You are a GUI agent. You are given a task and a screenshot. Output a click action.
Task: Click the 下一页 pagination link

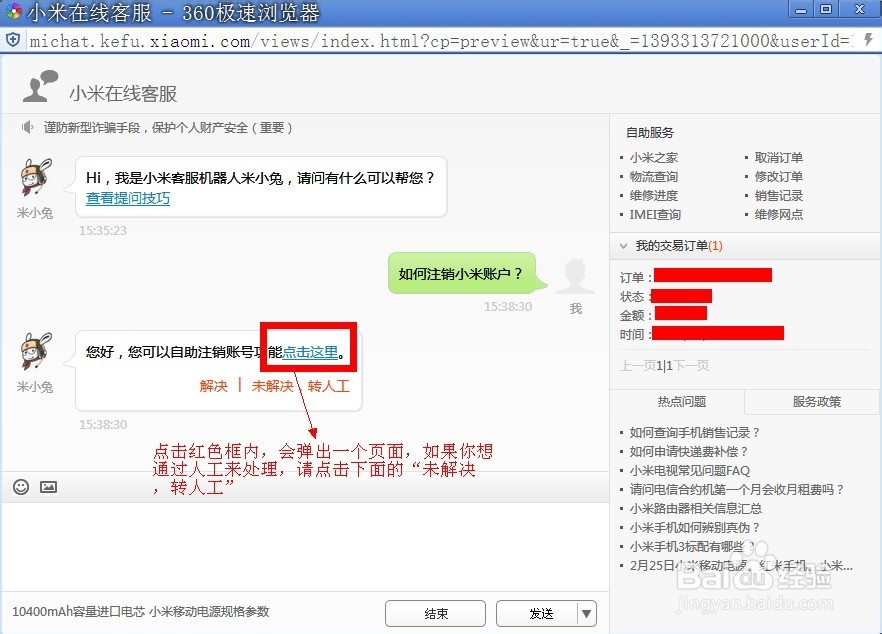click(x=691, y=366)
